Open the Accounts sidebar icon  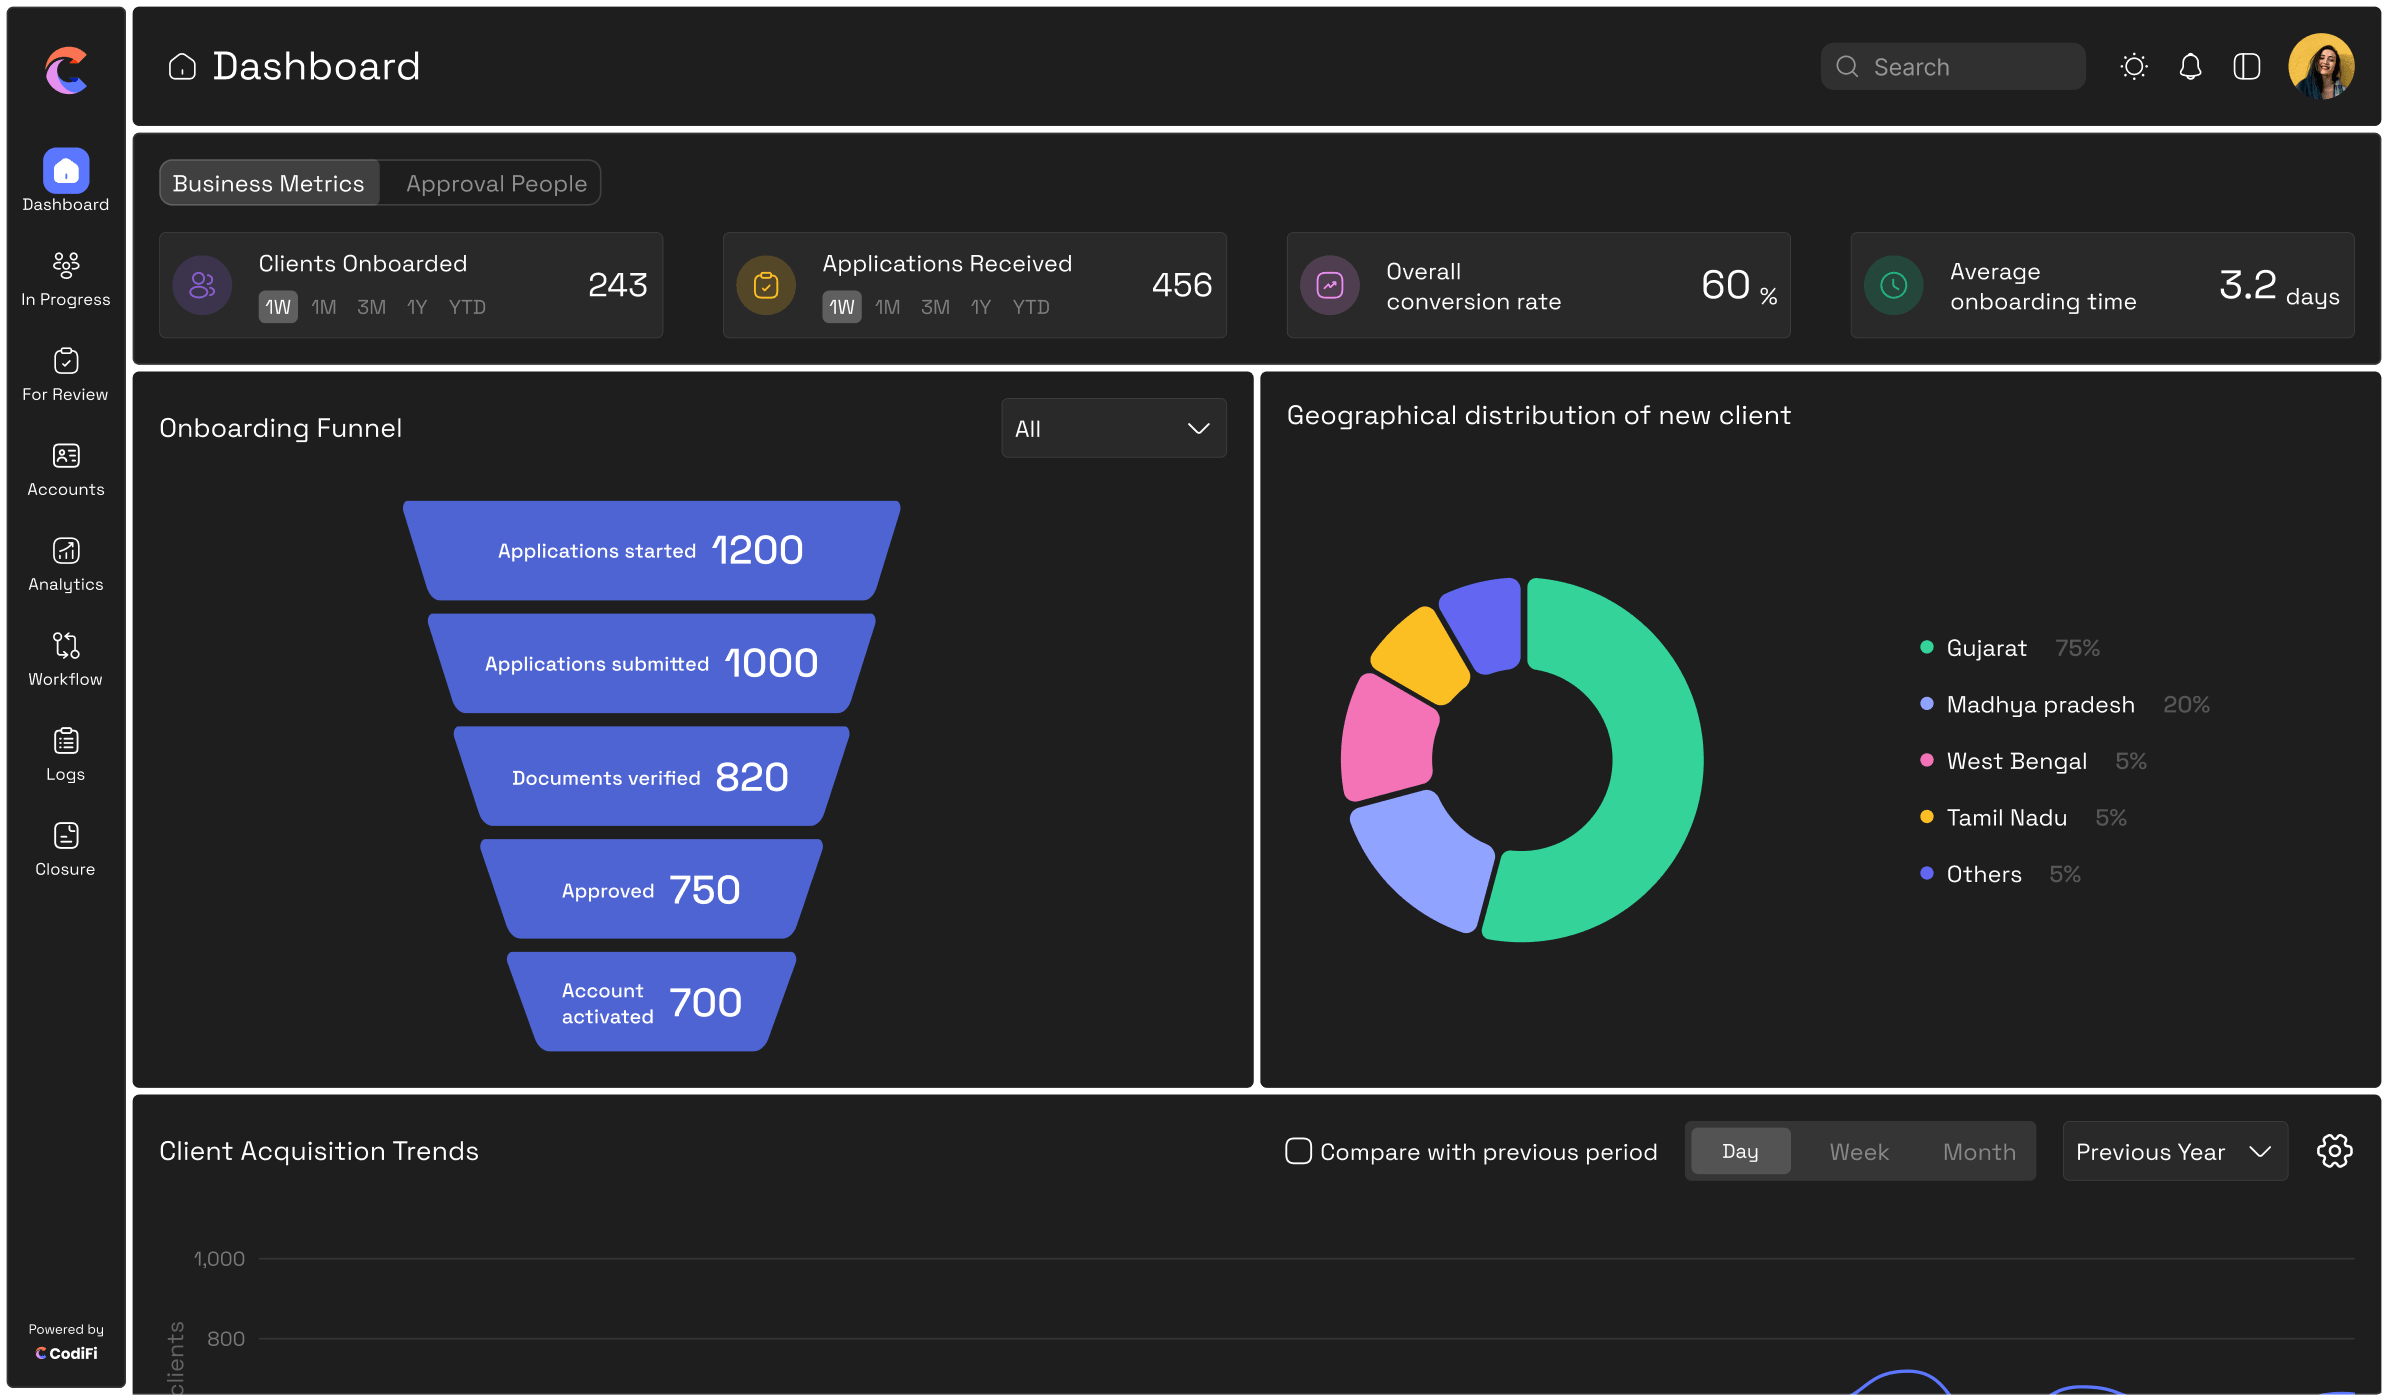point(66,457)
